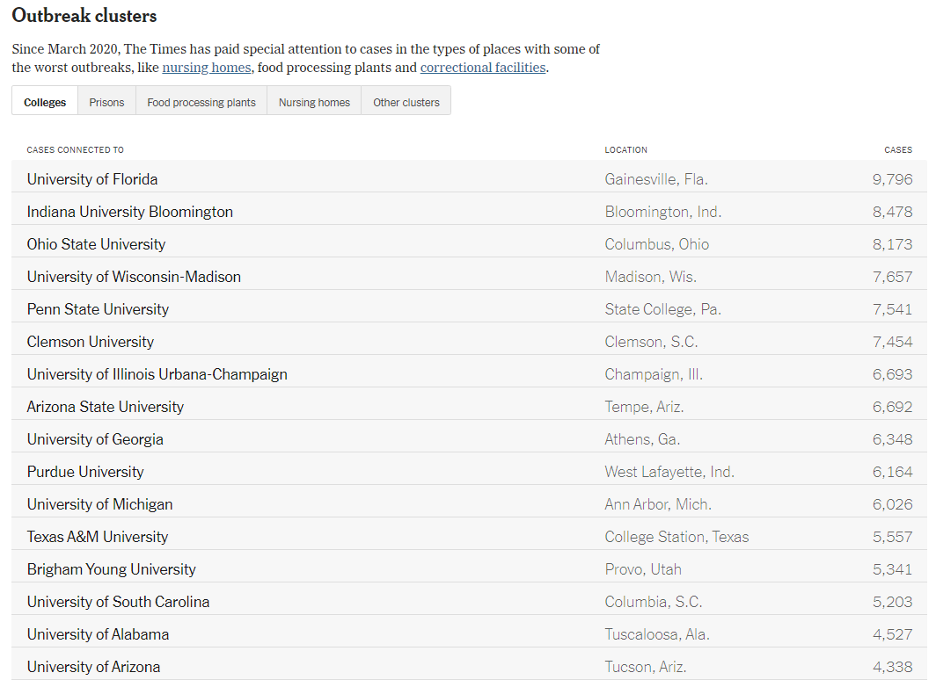The image size is (936, 680).
Task: Click the Cases column header
Action: [898, 150]
